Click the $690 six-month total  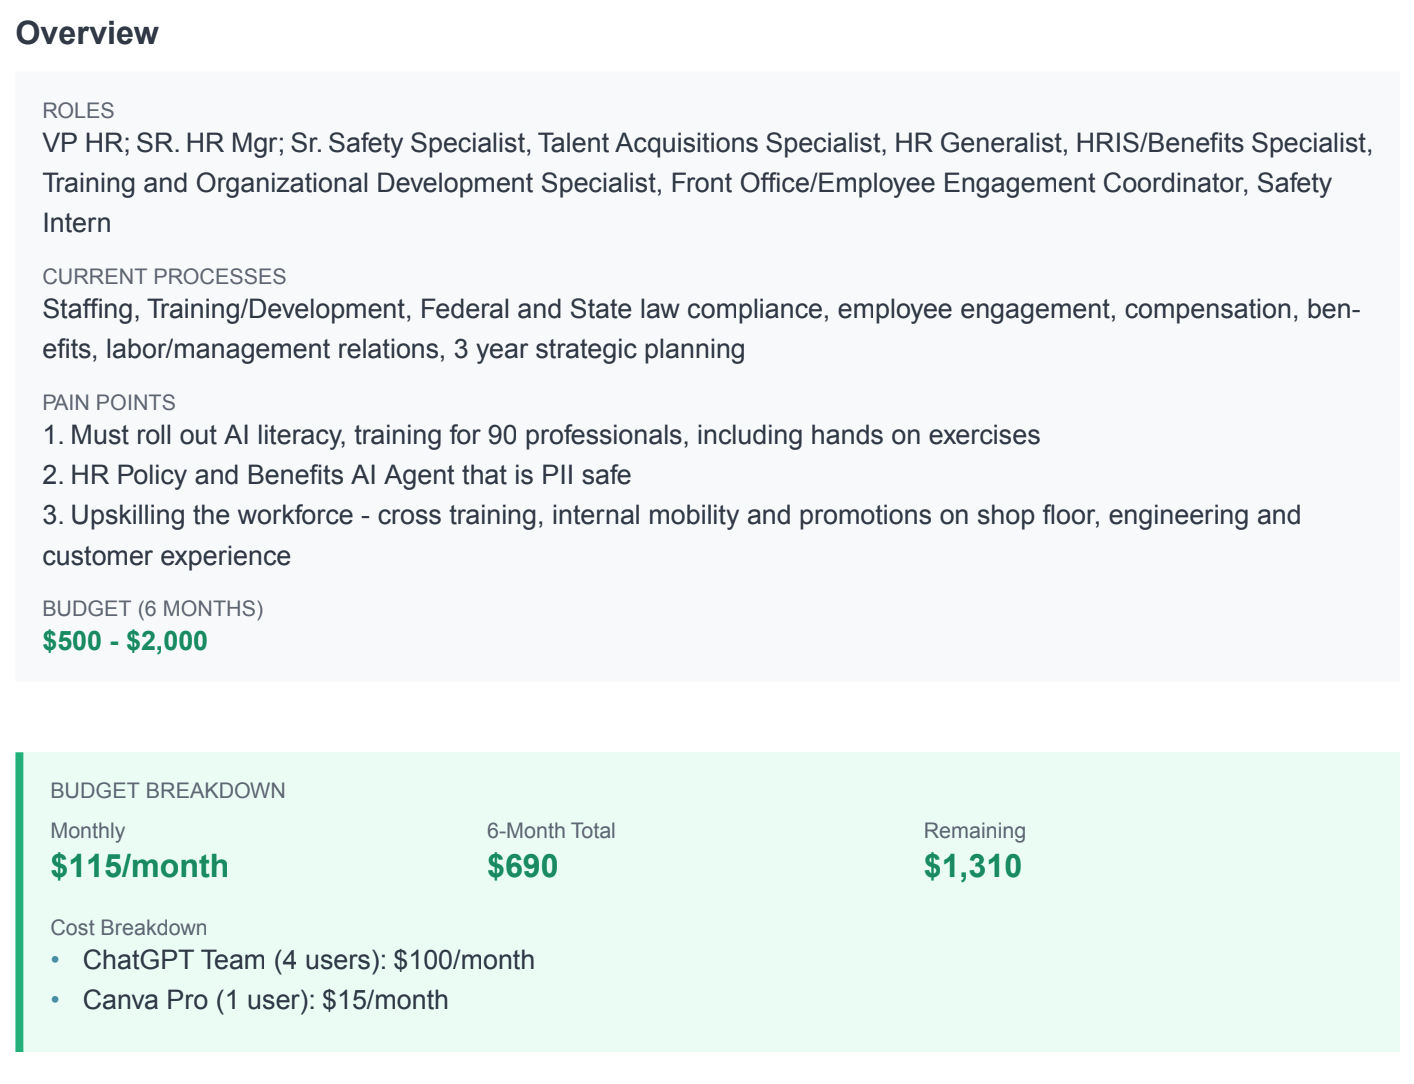tap(521, 866)
